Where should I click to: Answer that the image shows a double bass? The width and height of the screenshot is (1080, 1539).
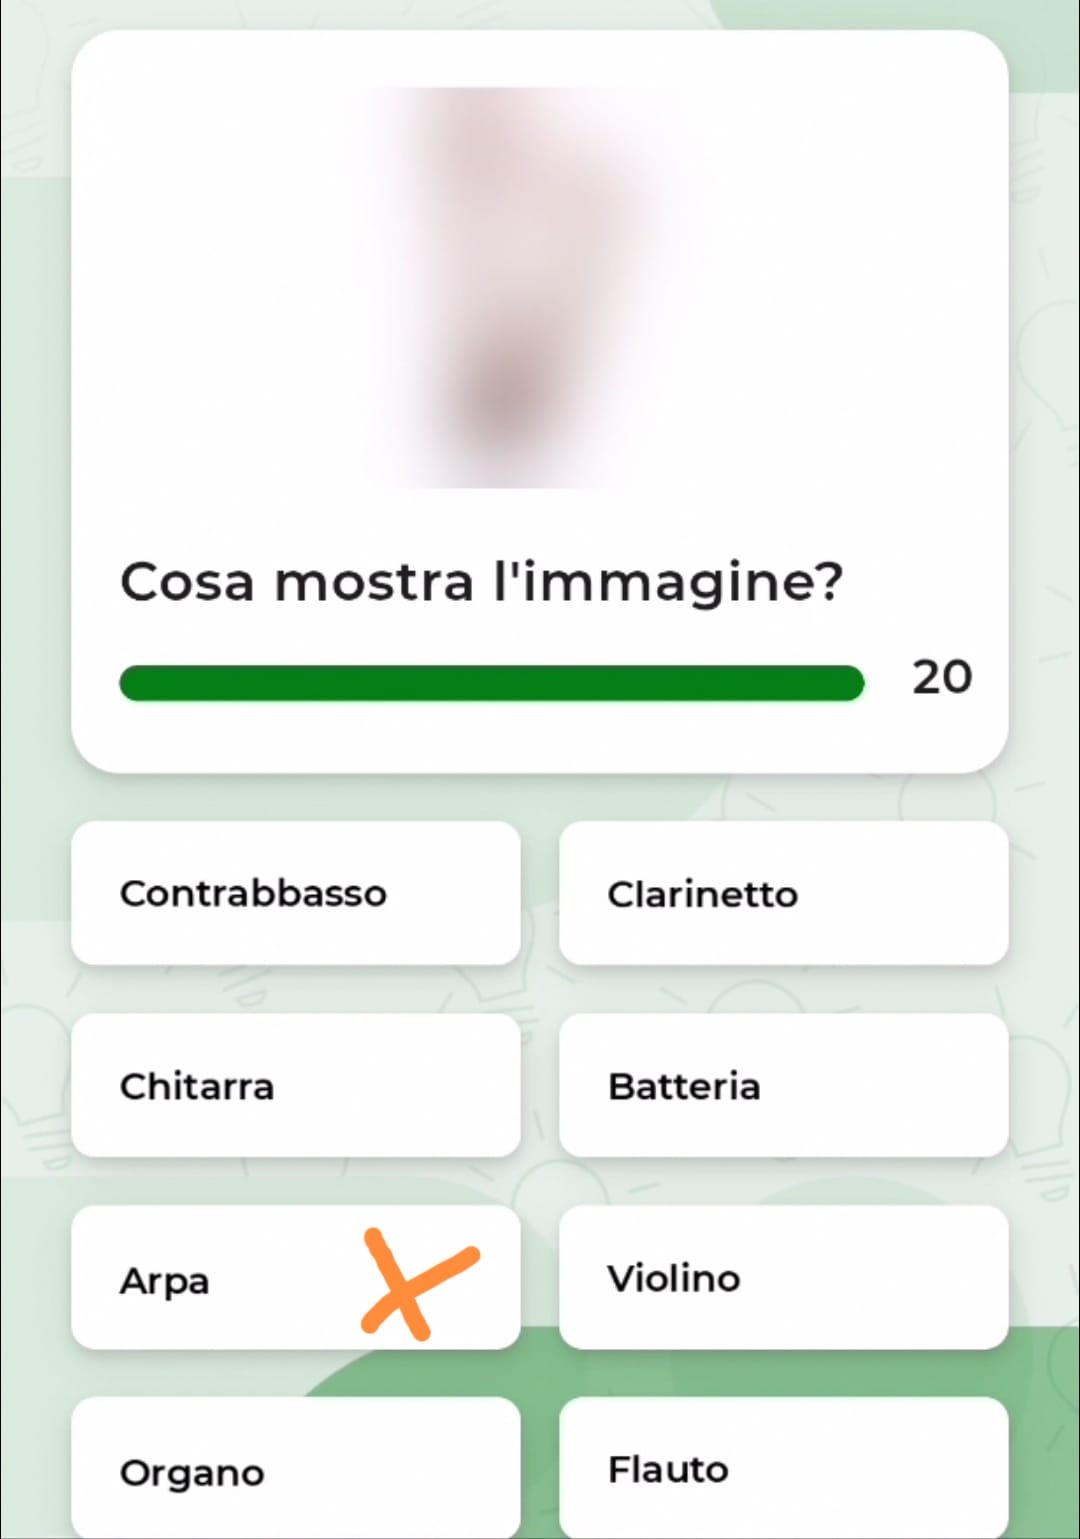click(296, 893)
